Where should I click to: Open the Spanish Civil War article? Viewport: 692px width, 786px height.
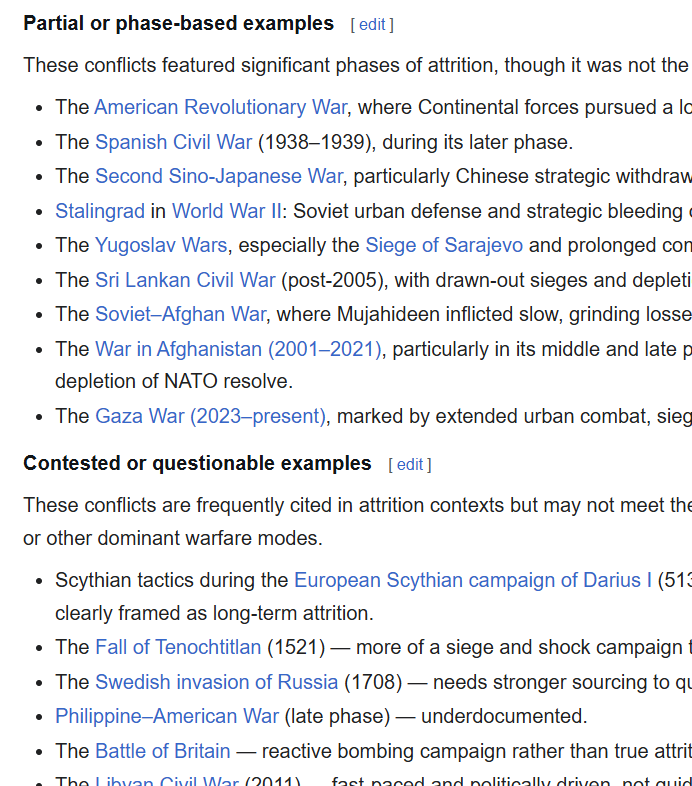[x=174, y=142]
